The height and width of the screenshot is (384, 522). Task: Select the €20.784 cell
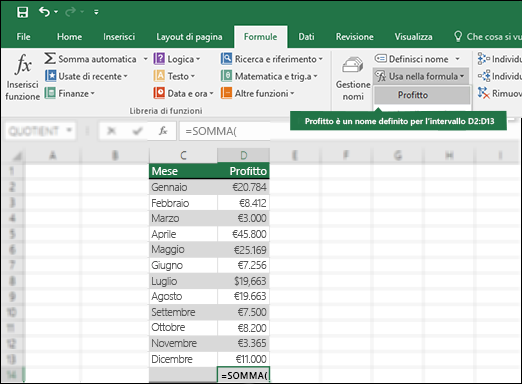pos(243,187)
